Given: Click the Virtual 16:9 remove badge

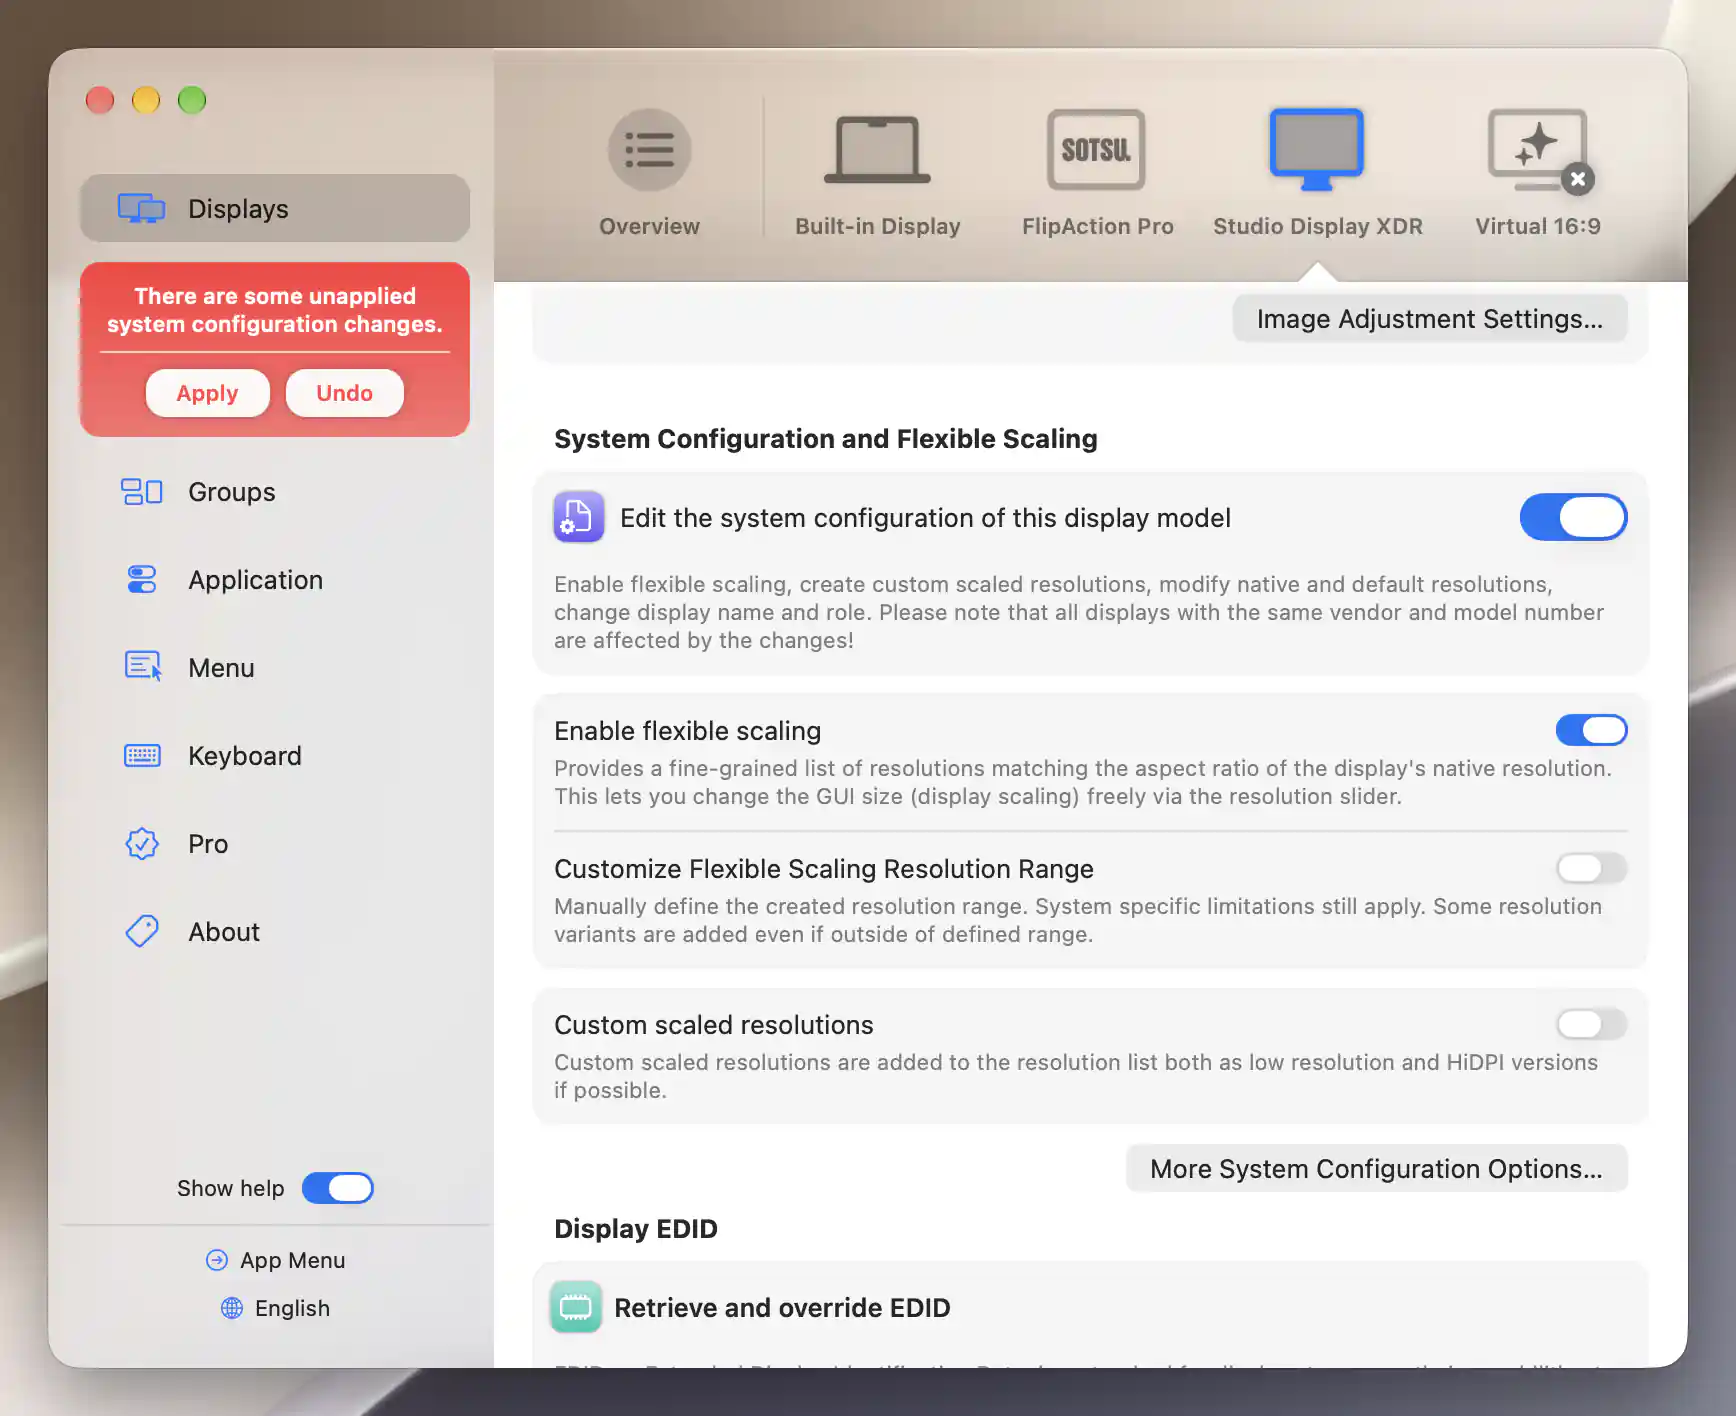Looking at the screenshot, I should point(1578,179).
